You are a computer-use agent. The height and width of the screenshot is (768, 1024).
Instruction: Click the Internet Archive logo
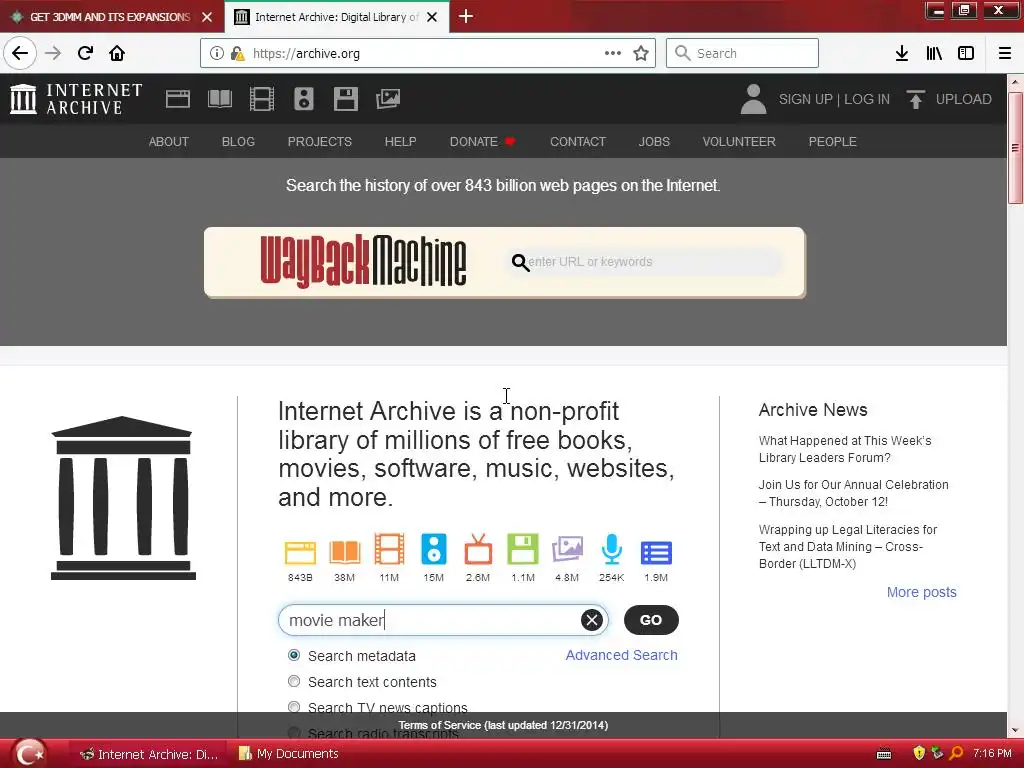[76, 99]
